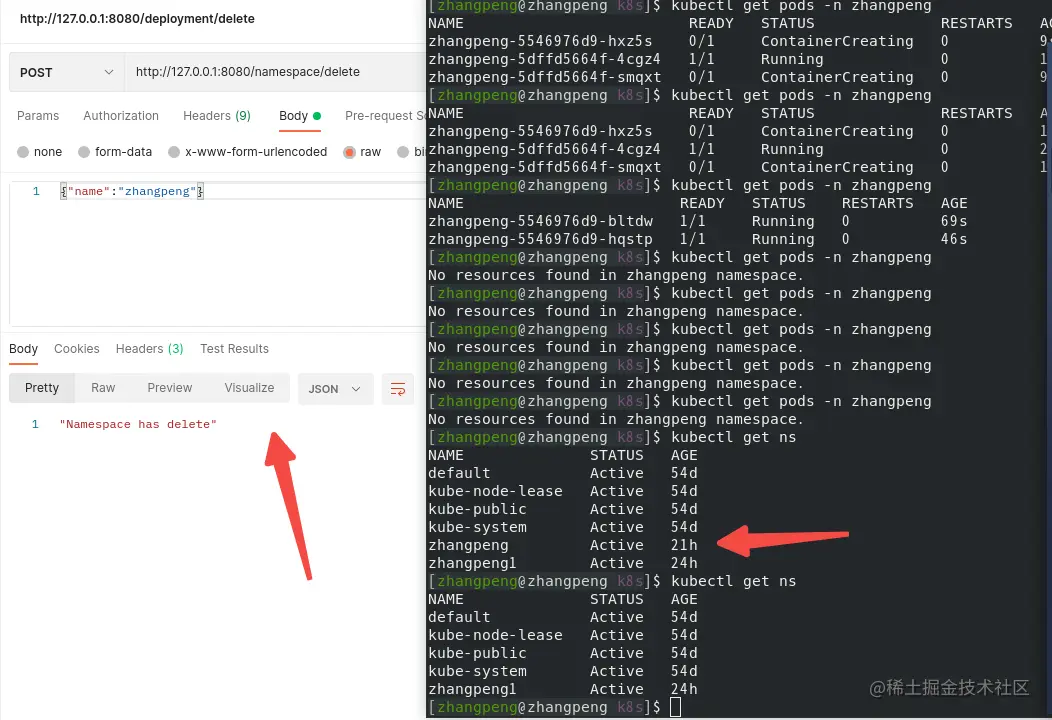
Task: Click the "Namespace has delete" response text
Action: coord(138,424)
